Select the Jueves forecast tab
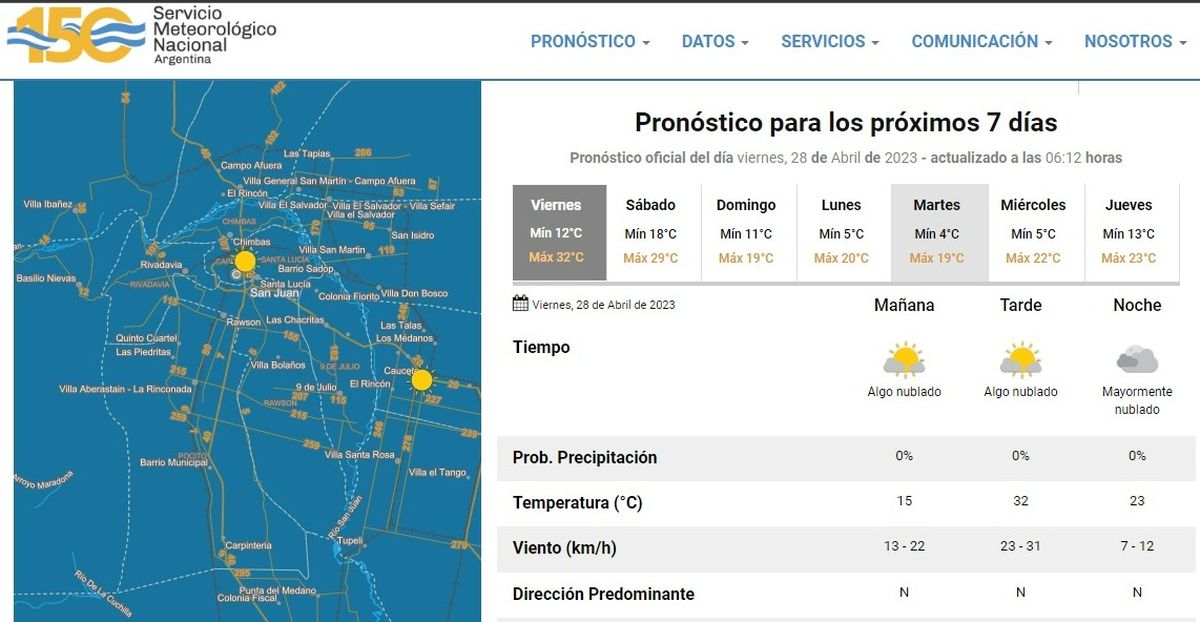The width and height of the screenshot is (1200, 622). 1129,232
